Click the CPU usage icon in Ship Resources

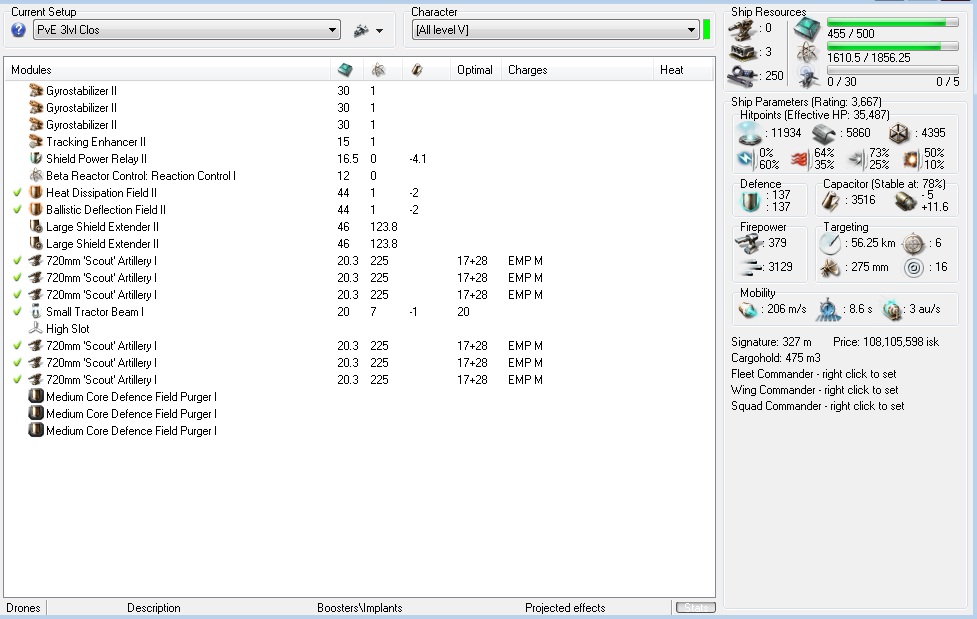807,30
